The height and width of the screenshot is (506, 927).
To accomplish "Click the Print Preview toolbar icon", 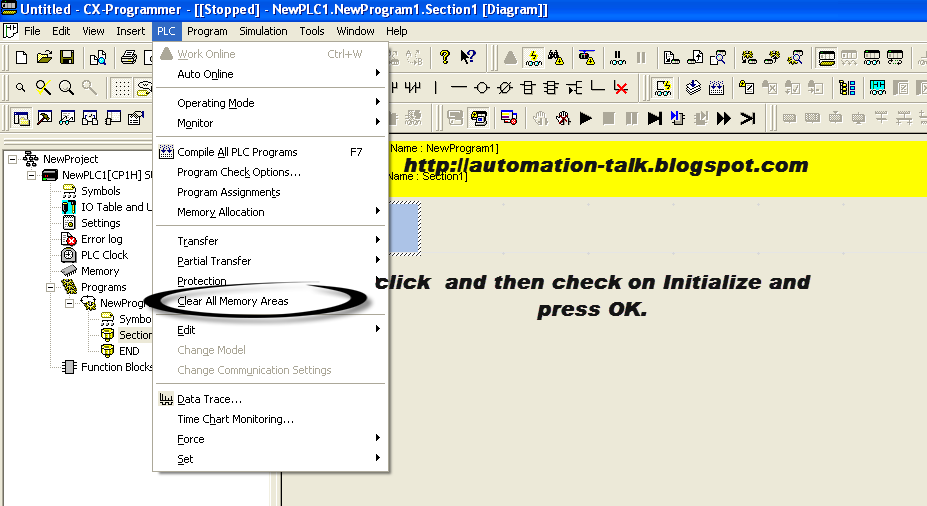I will point(98,57).
